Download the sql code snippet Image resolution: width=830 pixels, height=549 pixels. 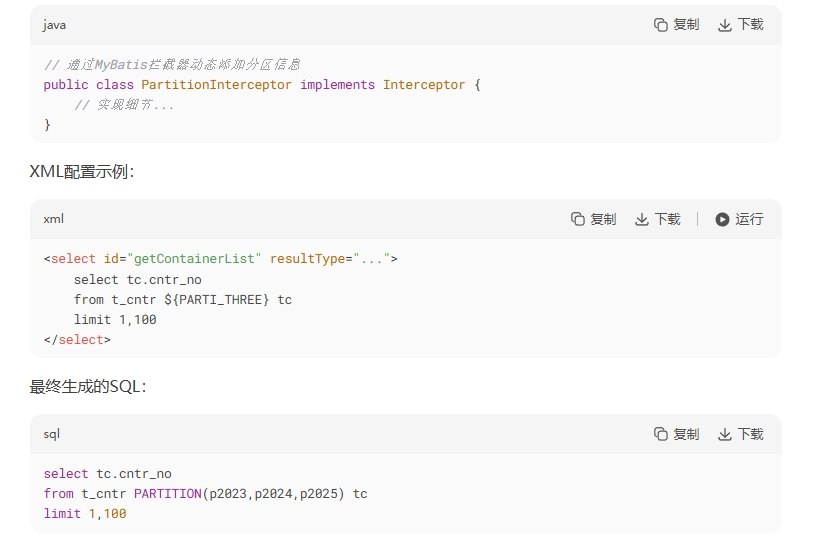point(741,434)
